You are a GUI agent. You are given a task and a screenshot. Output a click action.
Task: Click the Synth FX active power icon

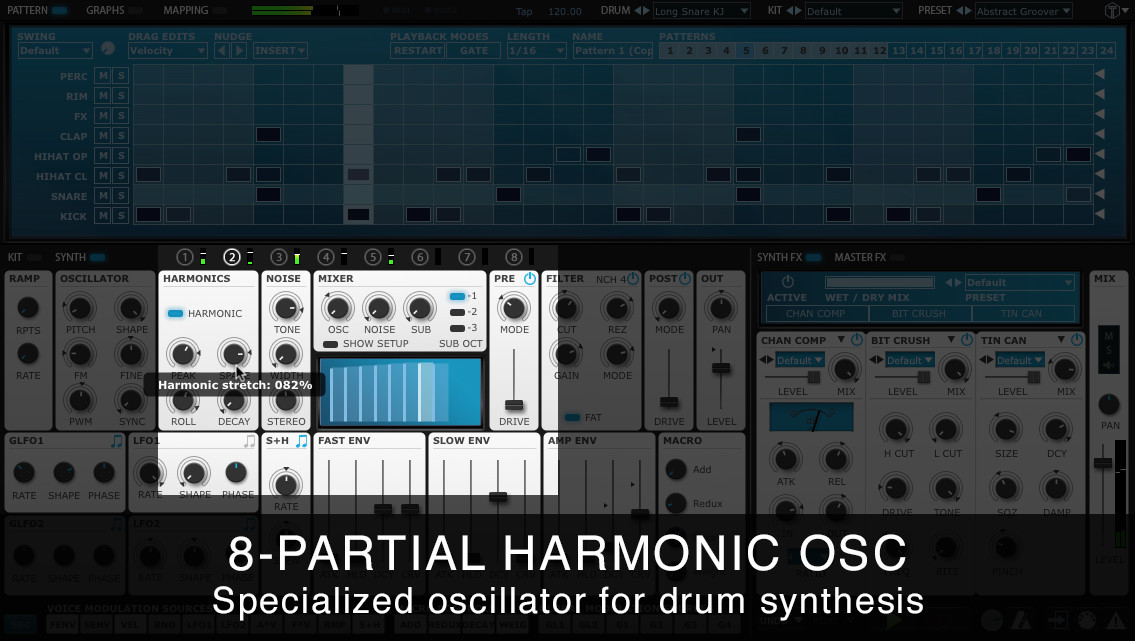click(788, 281)
